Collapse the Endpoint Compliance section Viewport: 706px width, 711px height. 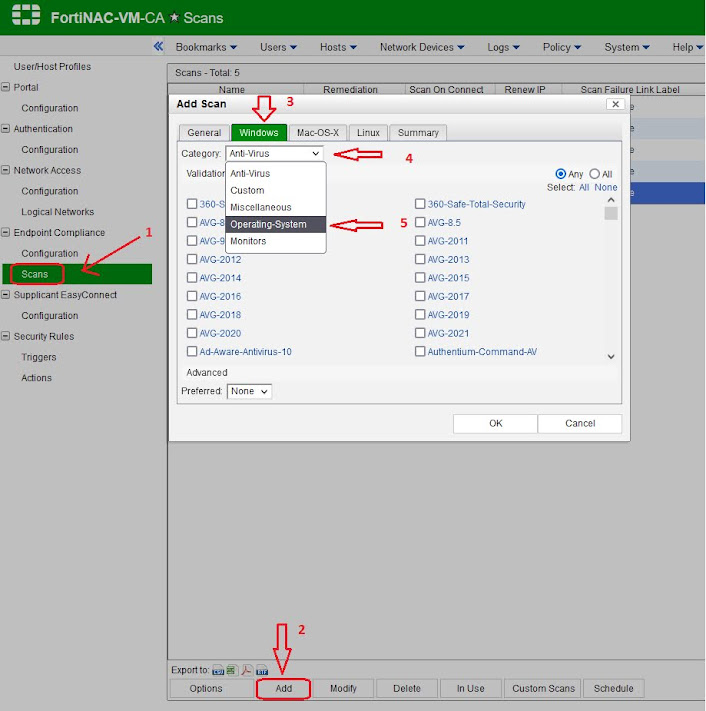(x=5, y=232)
